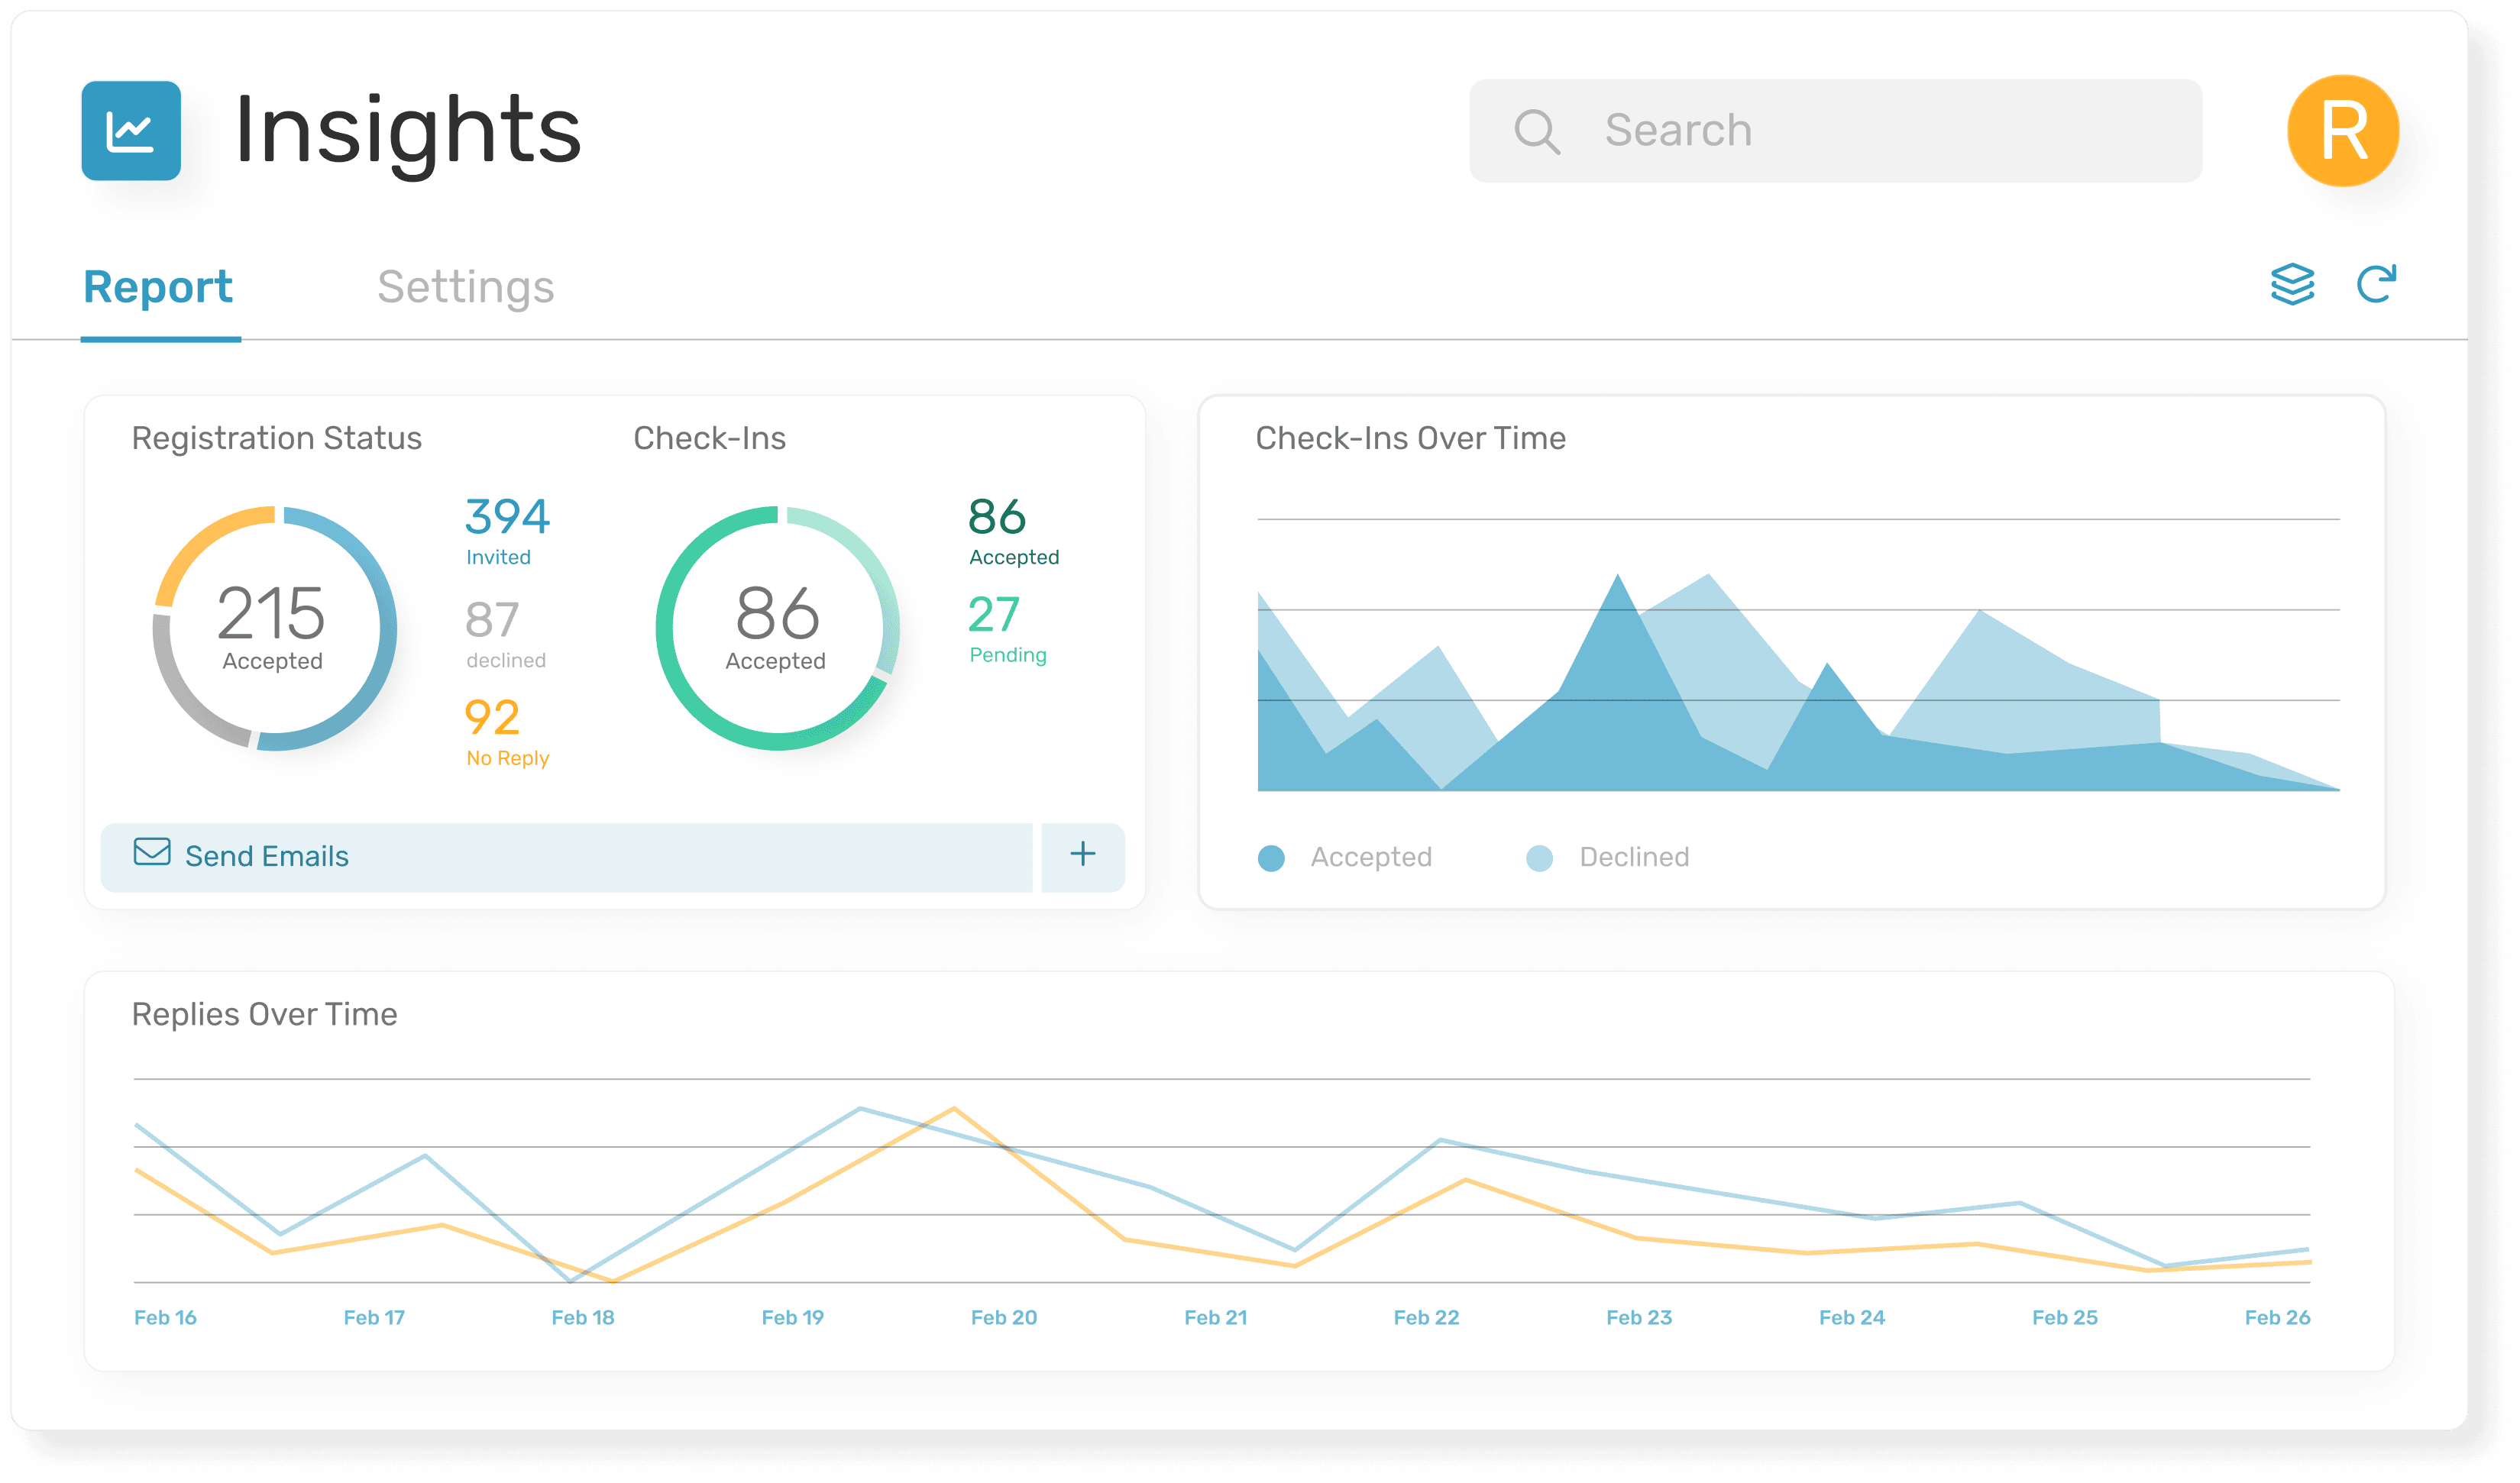Viewport: 2520px width, 1483px height.
Task: Switch to the Settings tab
Action: [x=466, y=287]
